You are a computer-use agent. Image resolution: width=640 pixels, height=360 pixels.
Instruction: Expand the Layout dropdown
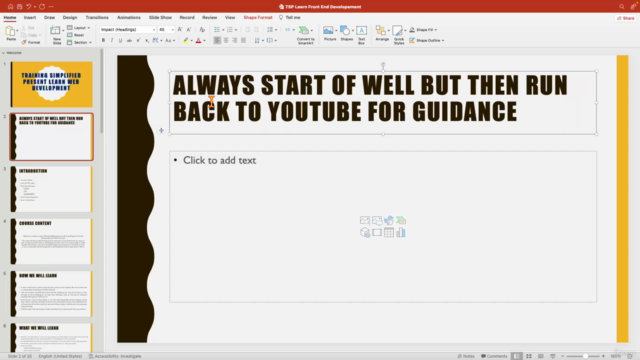[79, 28]
